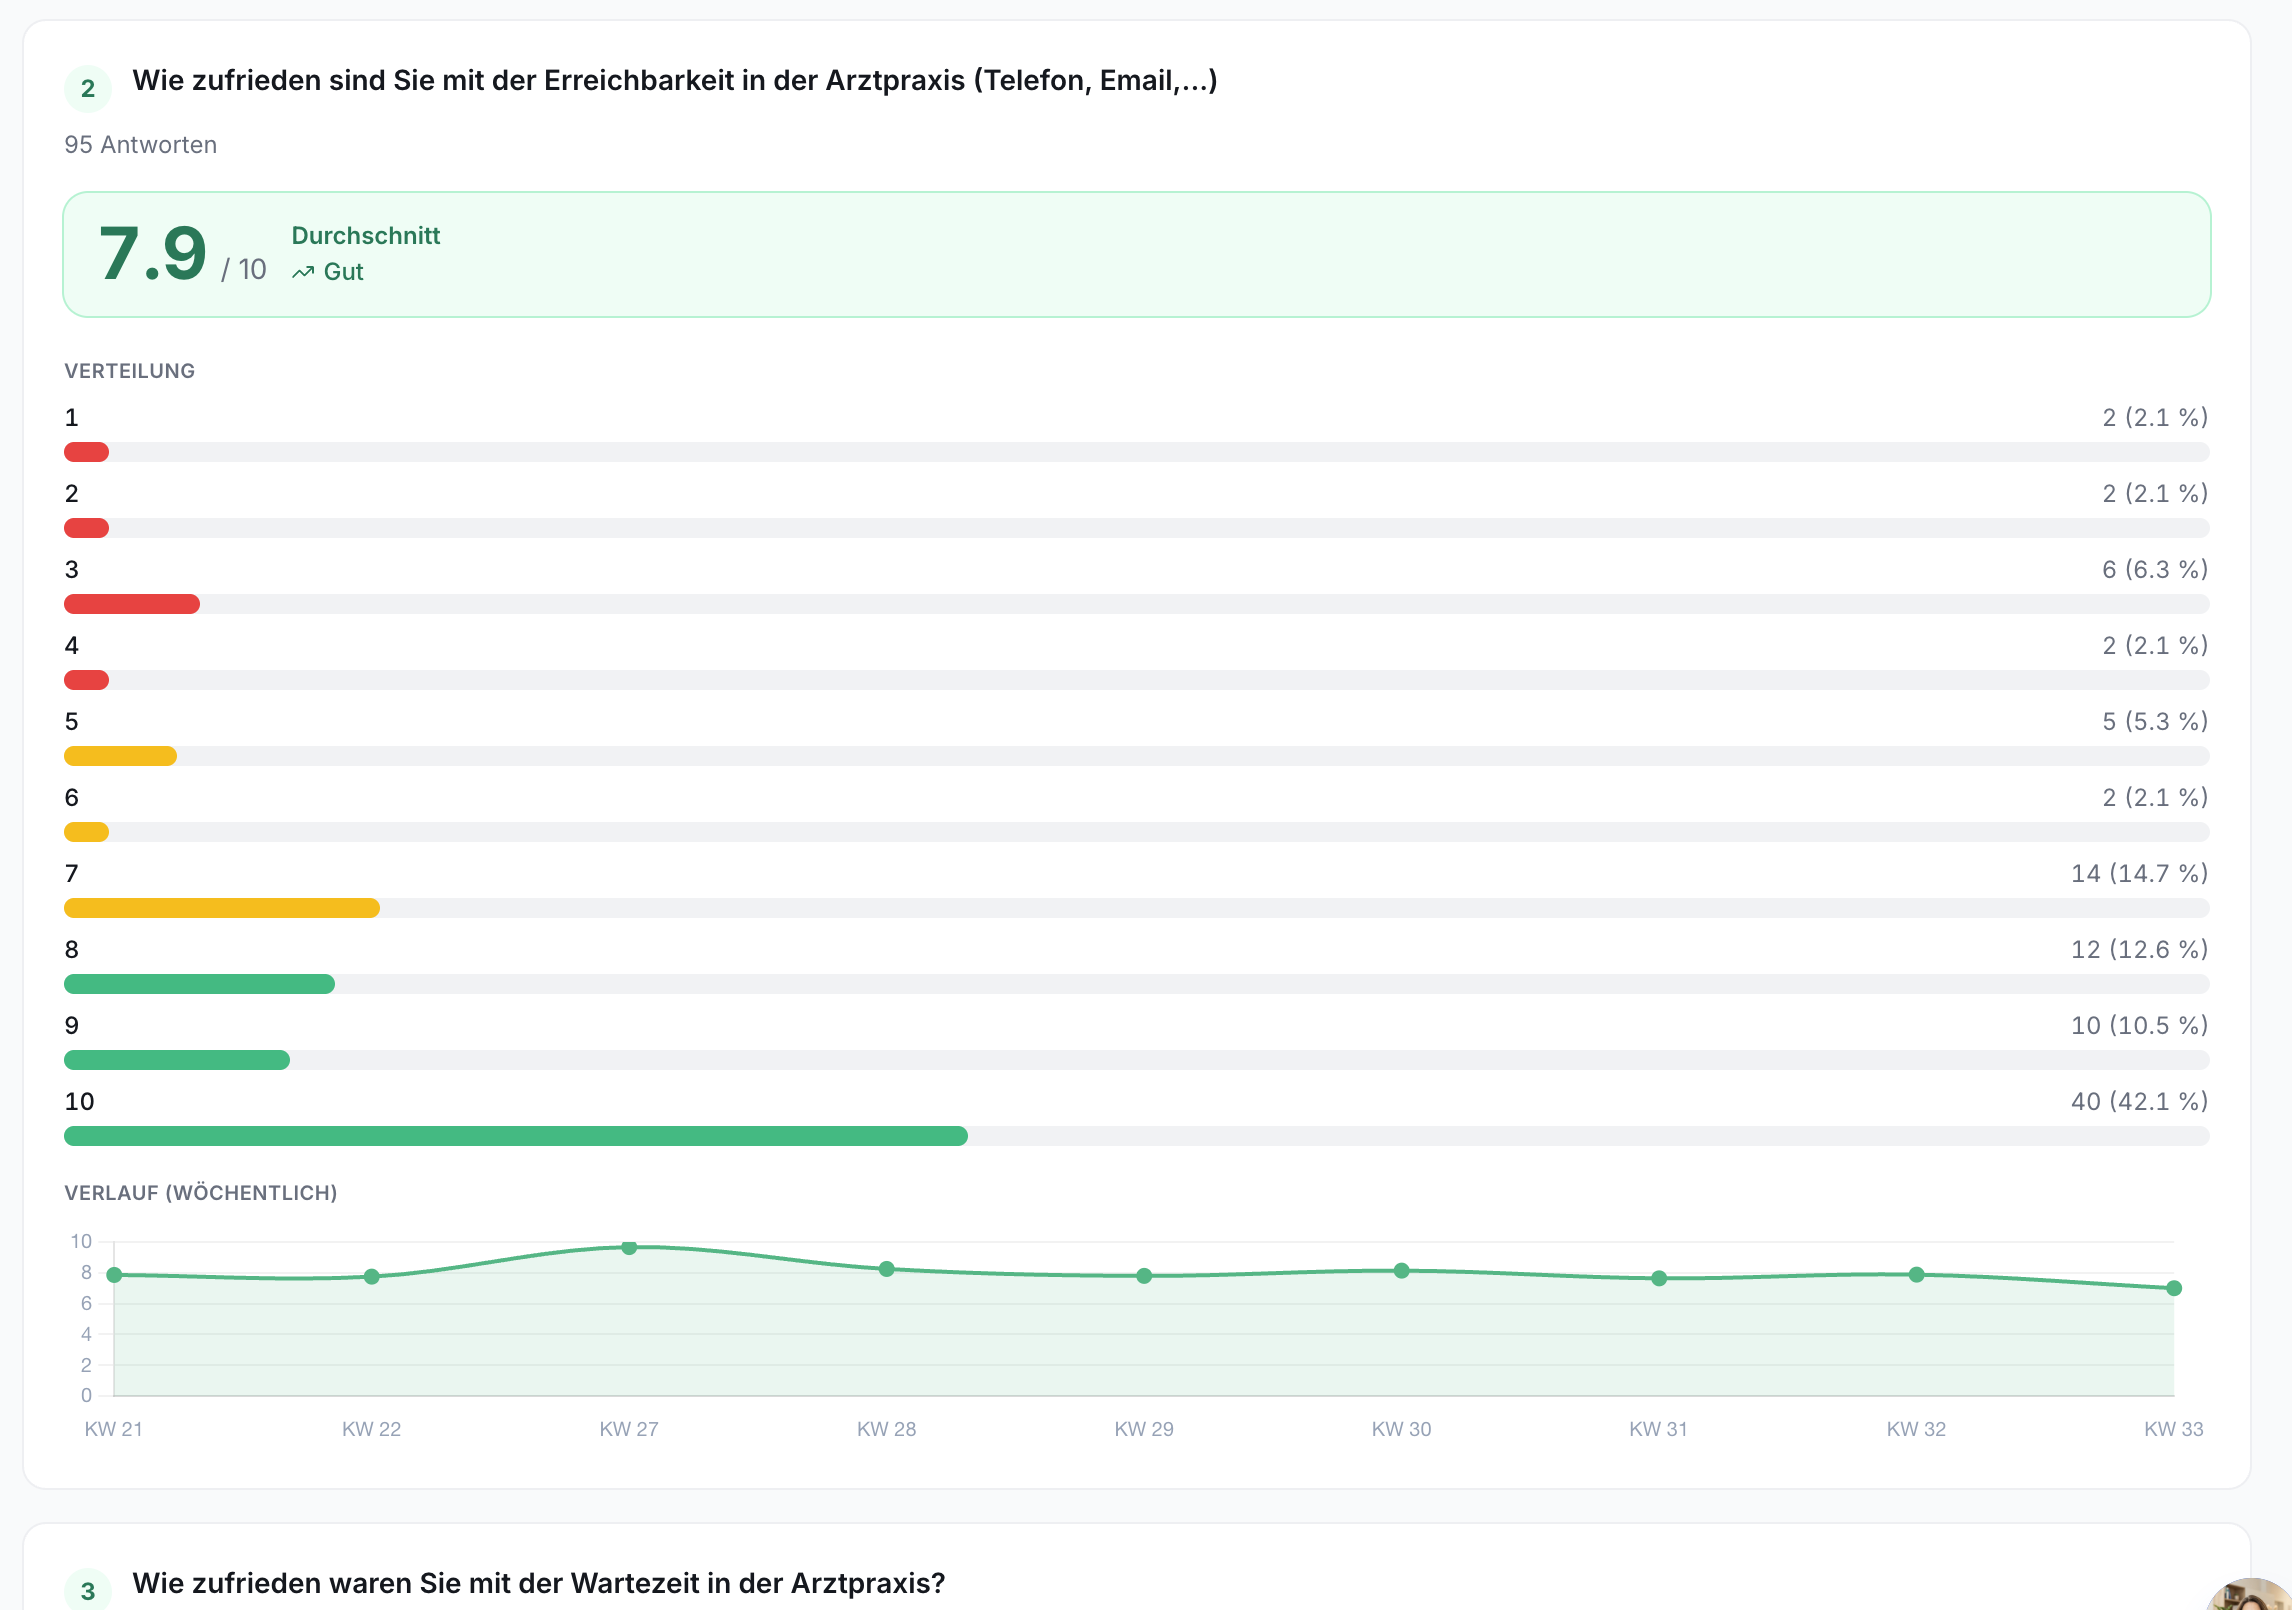This screenshot has height=1610, width=2292.
Task: Click the KW 32 data point on chart
Action: click(x=1917, y=1275)
